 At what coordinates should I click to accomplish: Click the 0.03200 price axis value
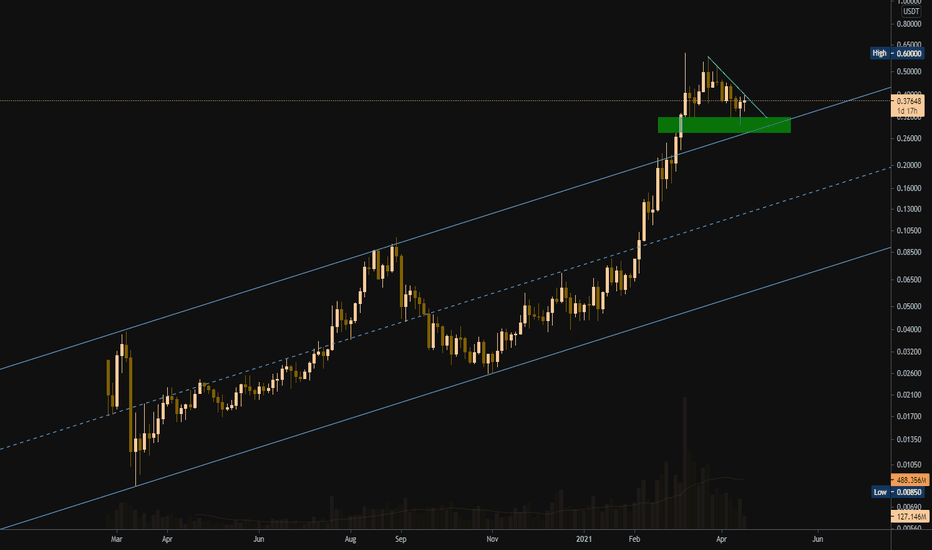(909, 352)
